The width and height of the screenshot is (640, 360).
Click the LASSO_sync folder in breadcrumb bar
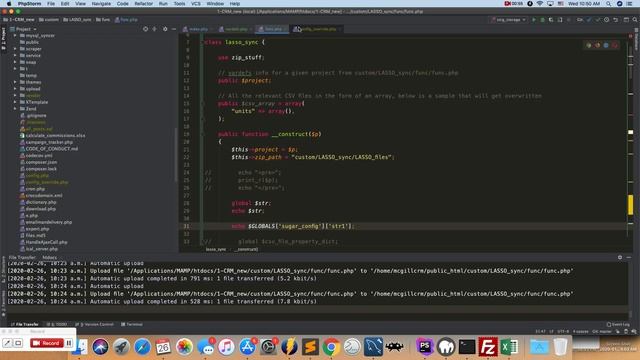pos(77,20)
